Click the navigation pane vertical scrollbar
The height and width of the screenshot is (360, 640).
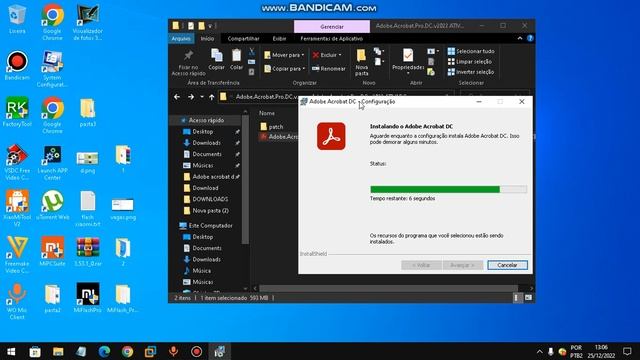245,180
